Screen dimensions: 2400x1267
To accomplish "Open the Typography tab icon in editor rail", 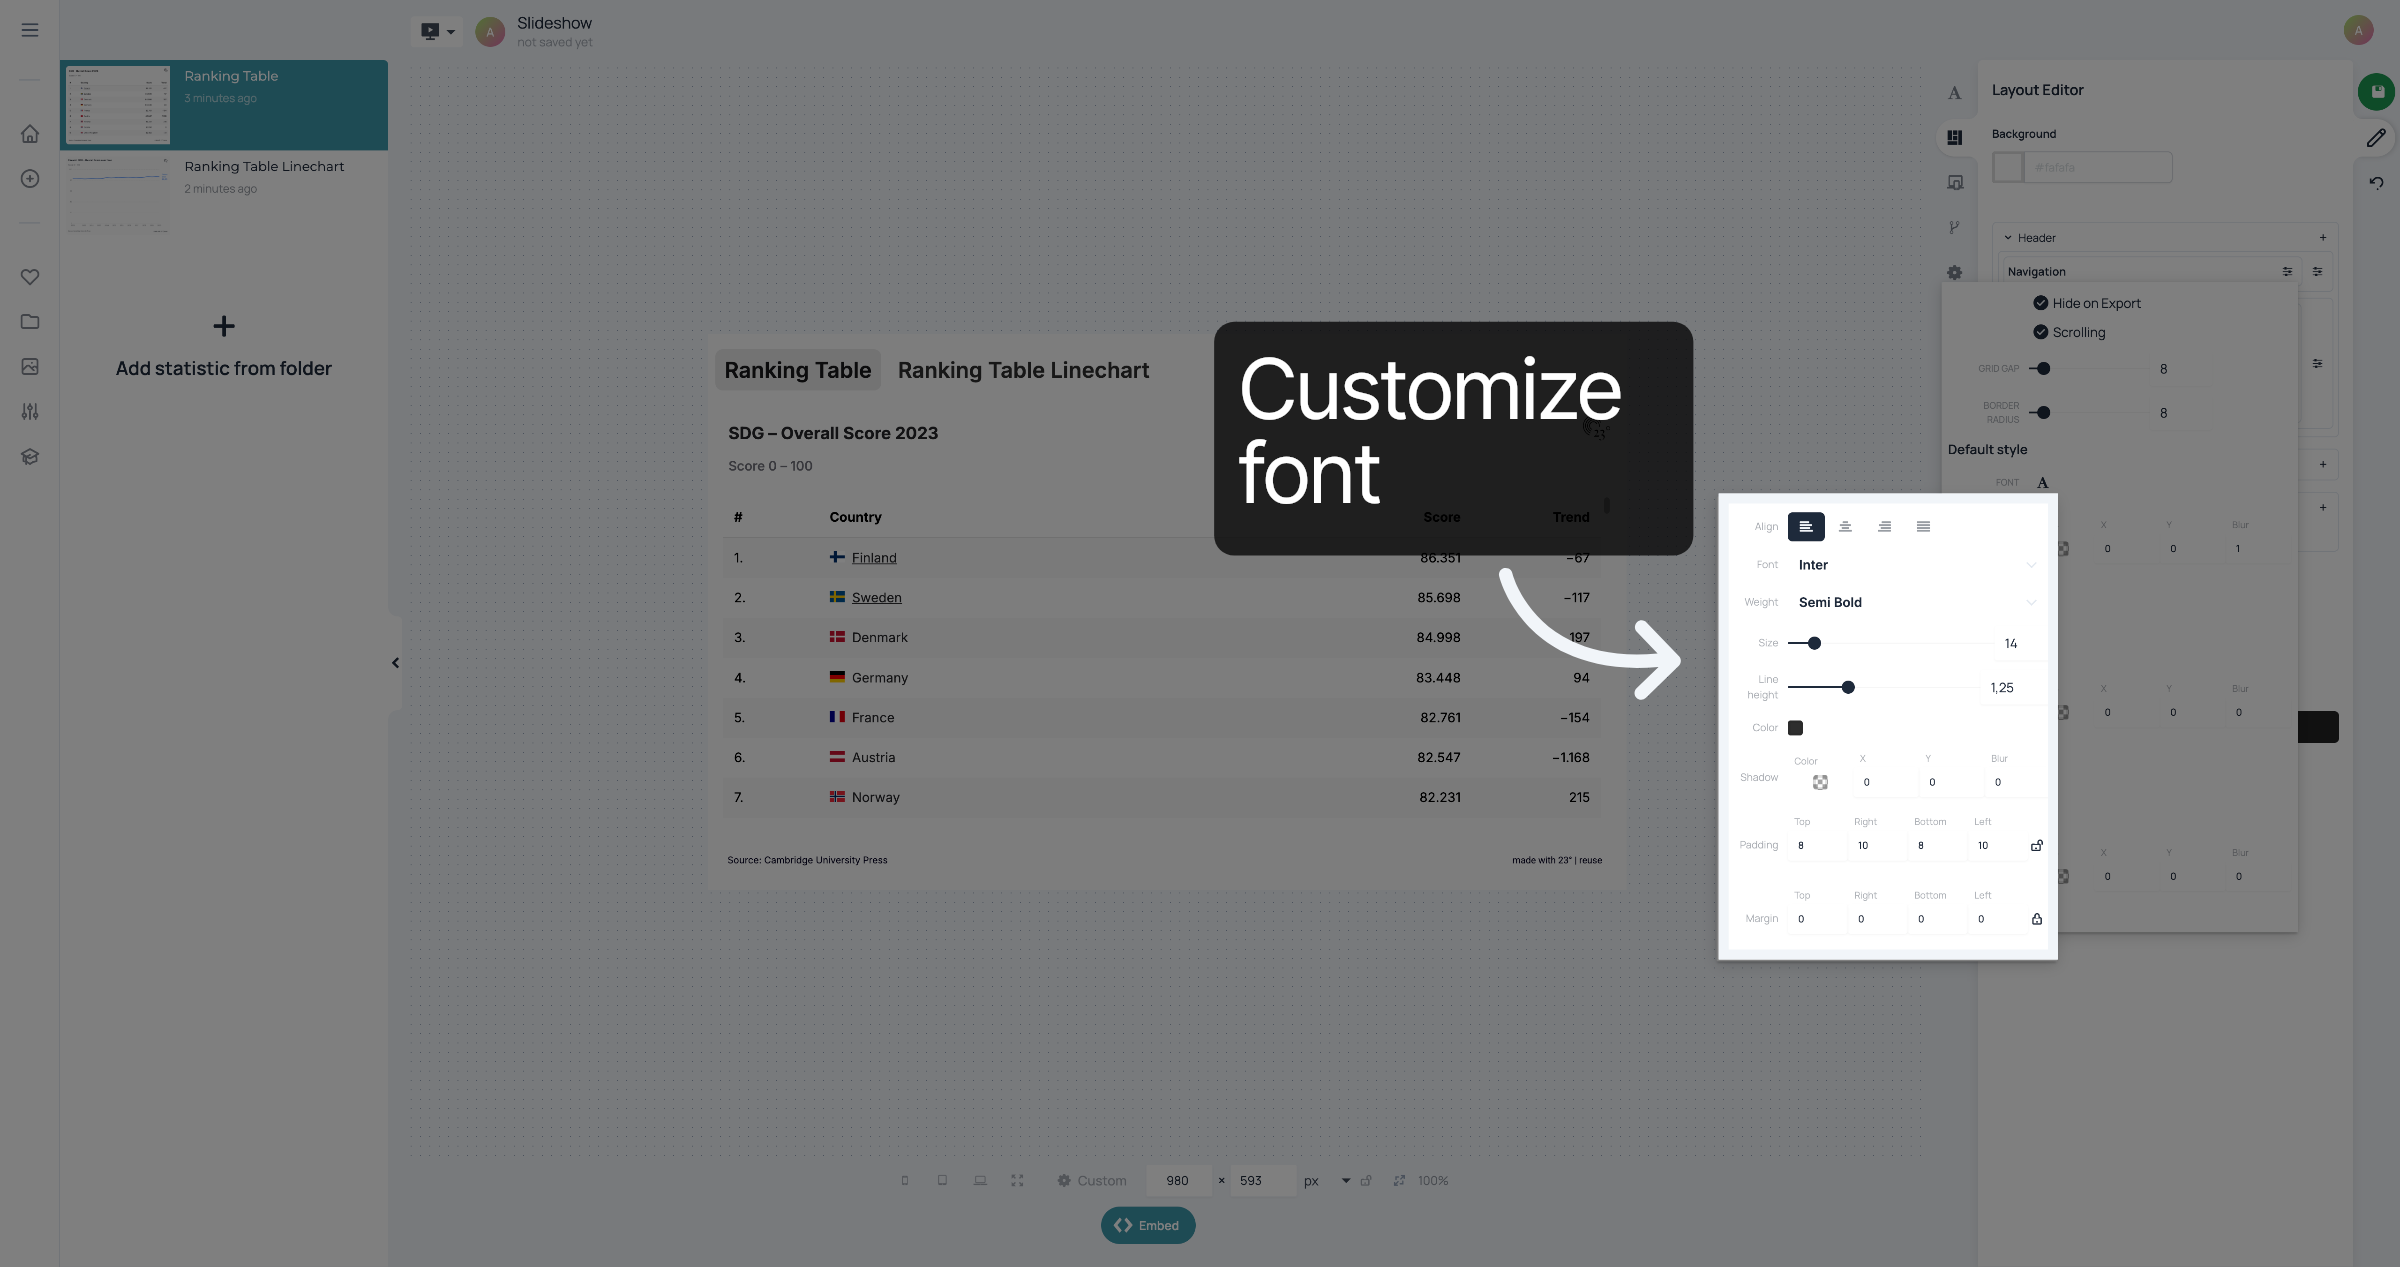I will (1954, 93).
